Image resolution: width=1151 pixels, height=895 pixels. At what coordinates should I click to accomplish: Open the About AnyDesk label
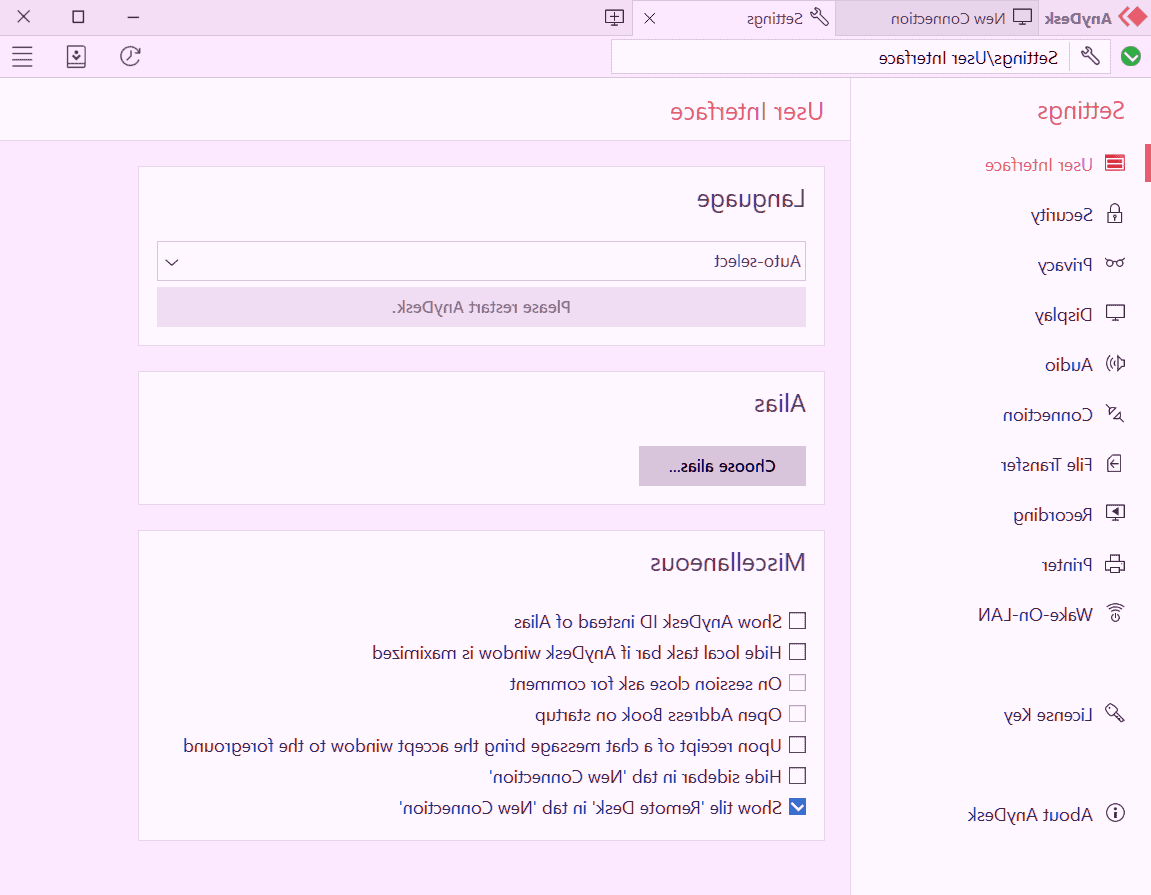[1030, 815]
